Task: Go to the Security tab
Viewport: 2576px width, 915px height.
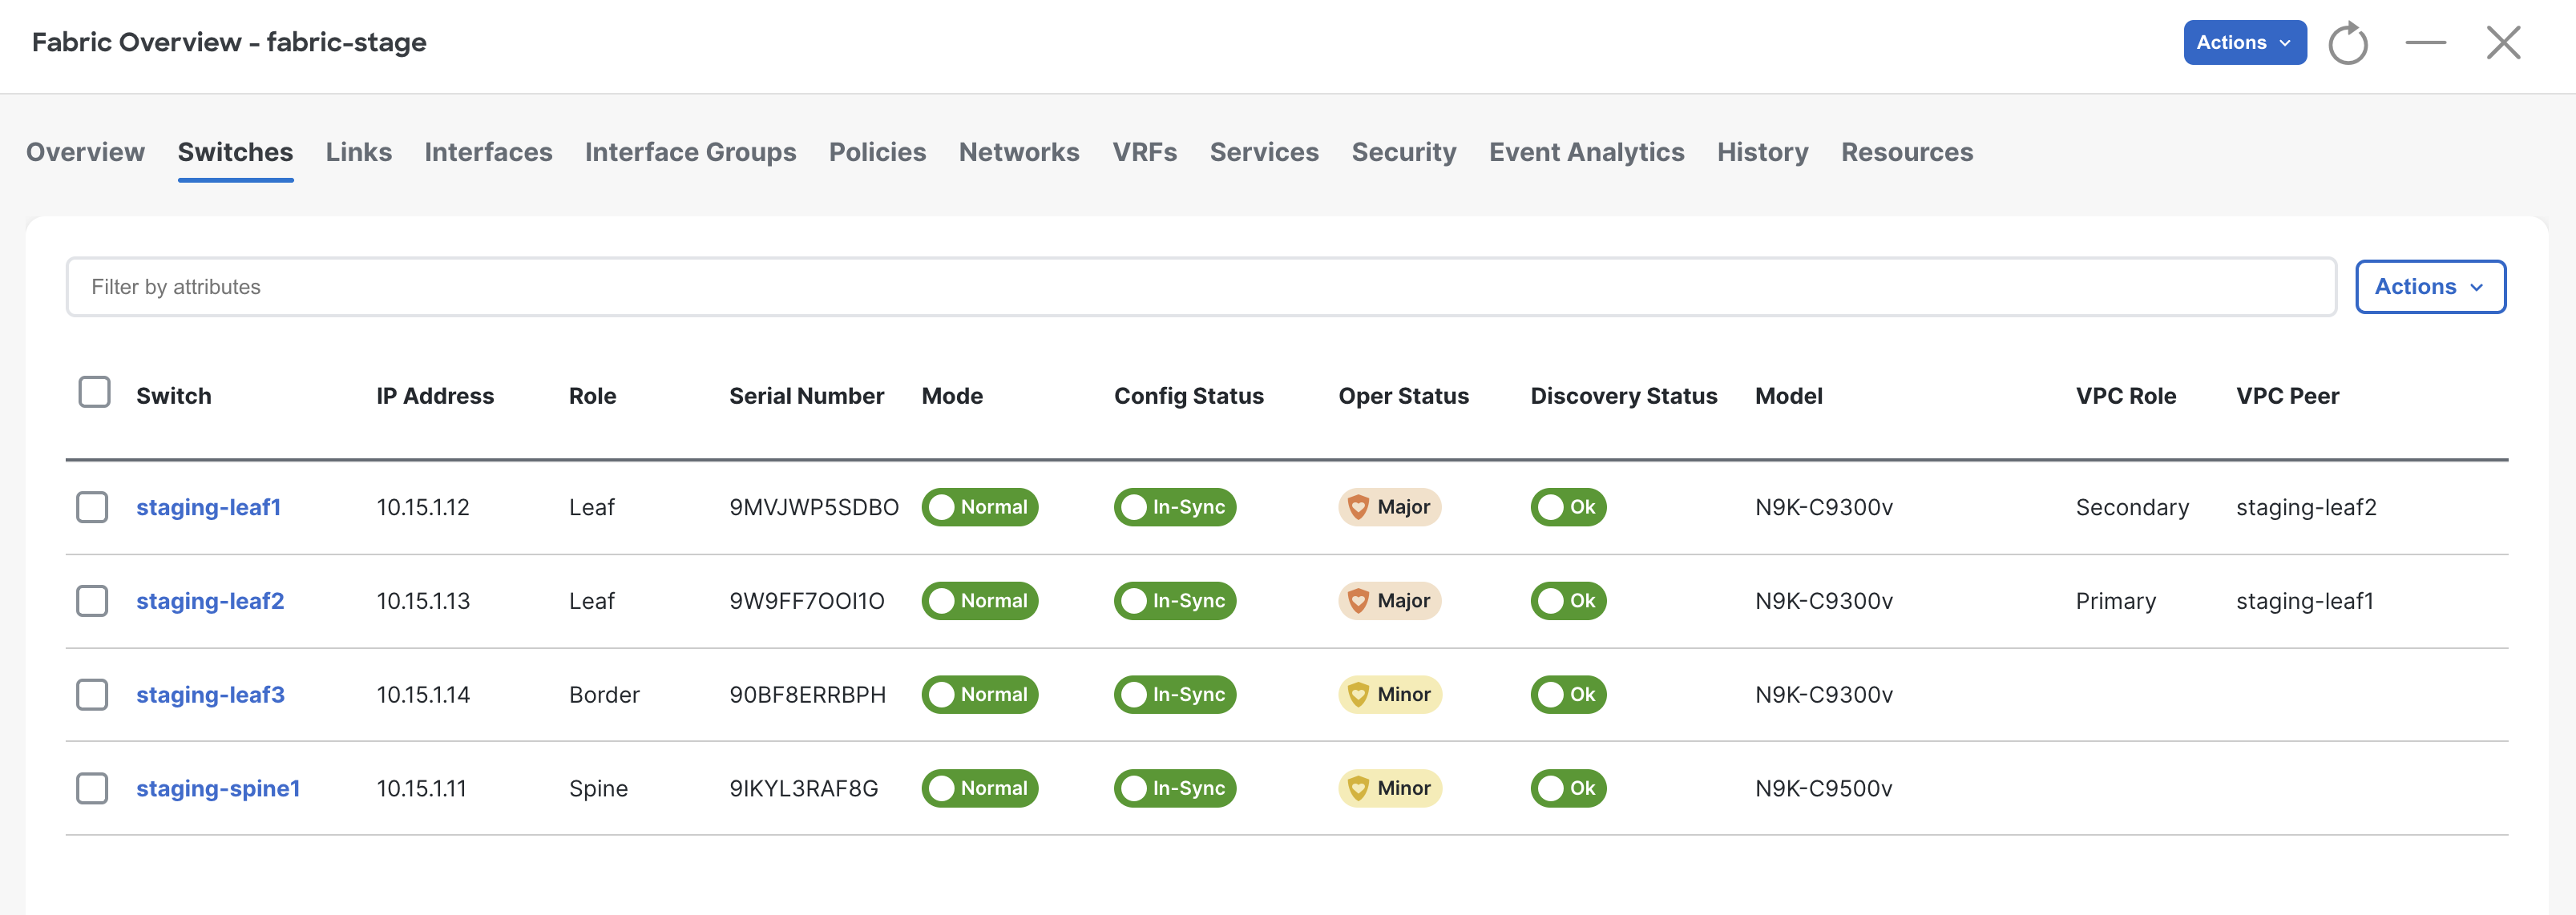Action: tap(1403, 152)
